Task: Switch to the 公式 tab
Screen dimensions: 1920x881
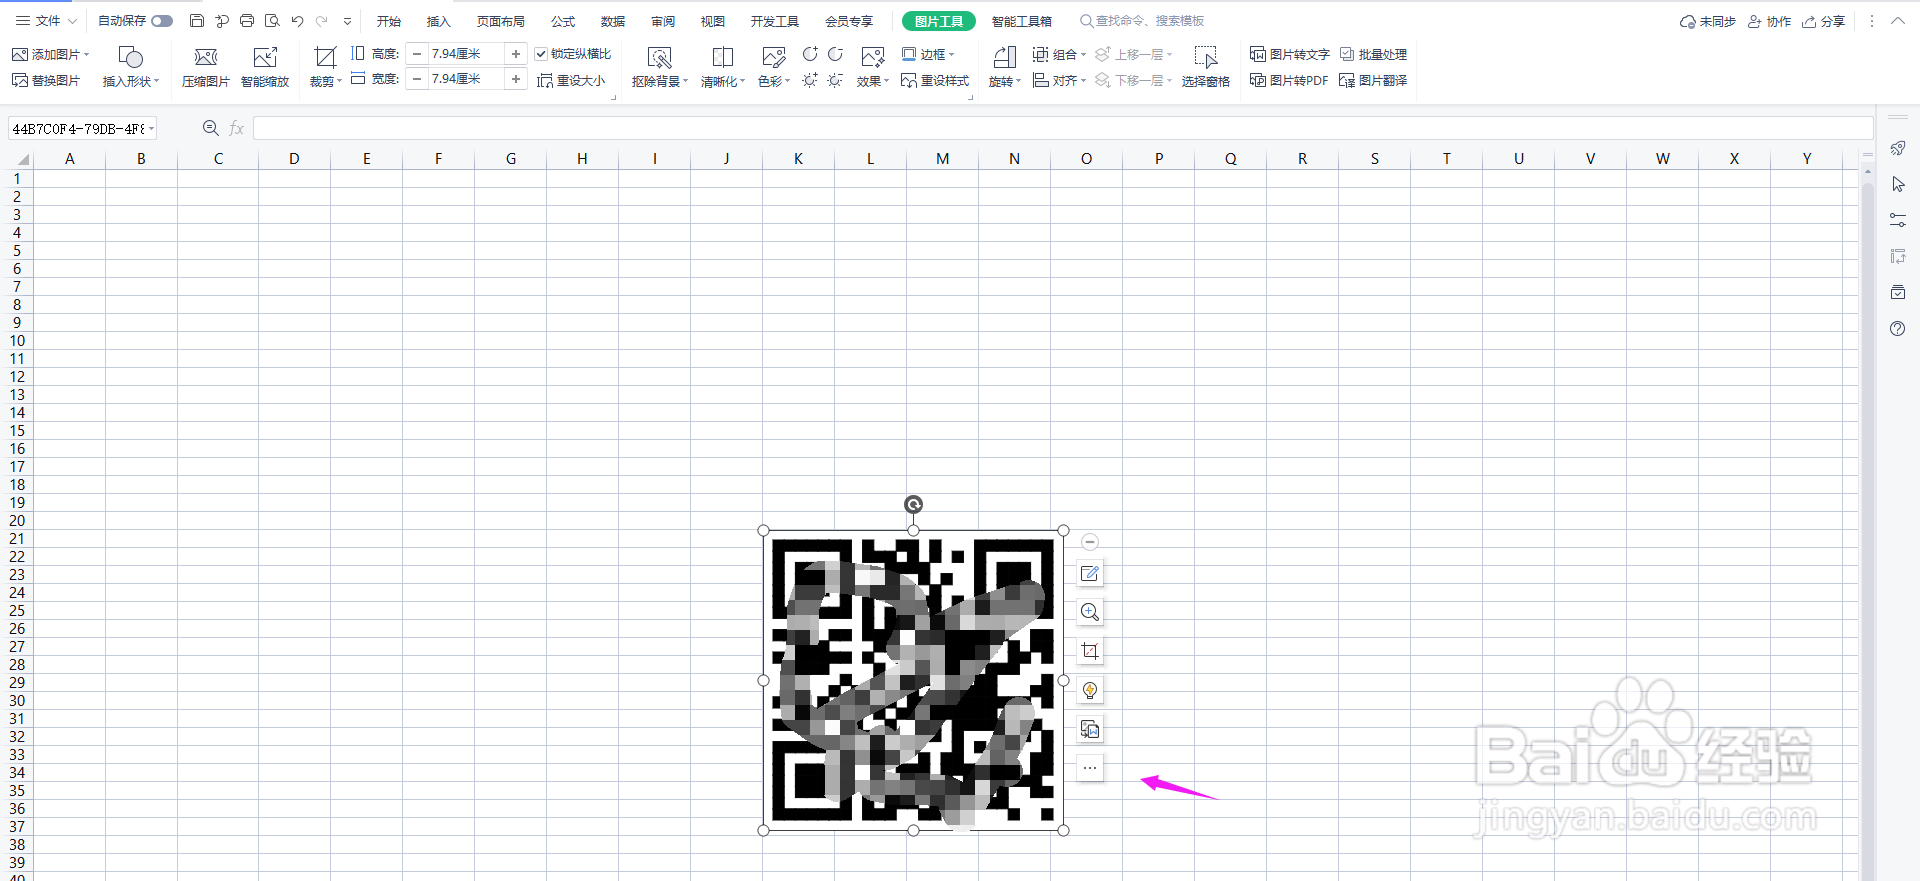Action: pyautogui.click(x=563, y=21)
